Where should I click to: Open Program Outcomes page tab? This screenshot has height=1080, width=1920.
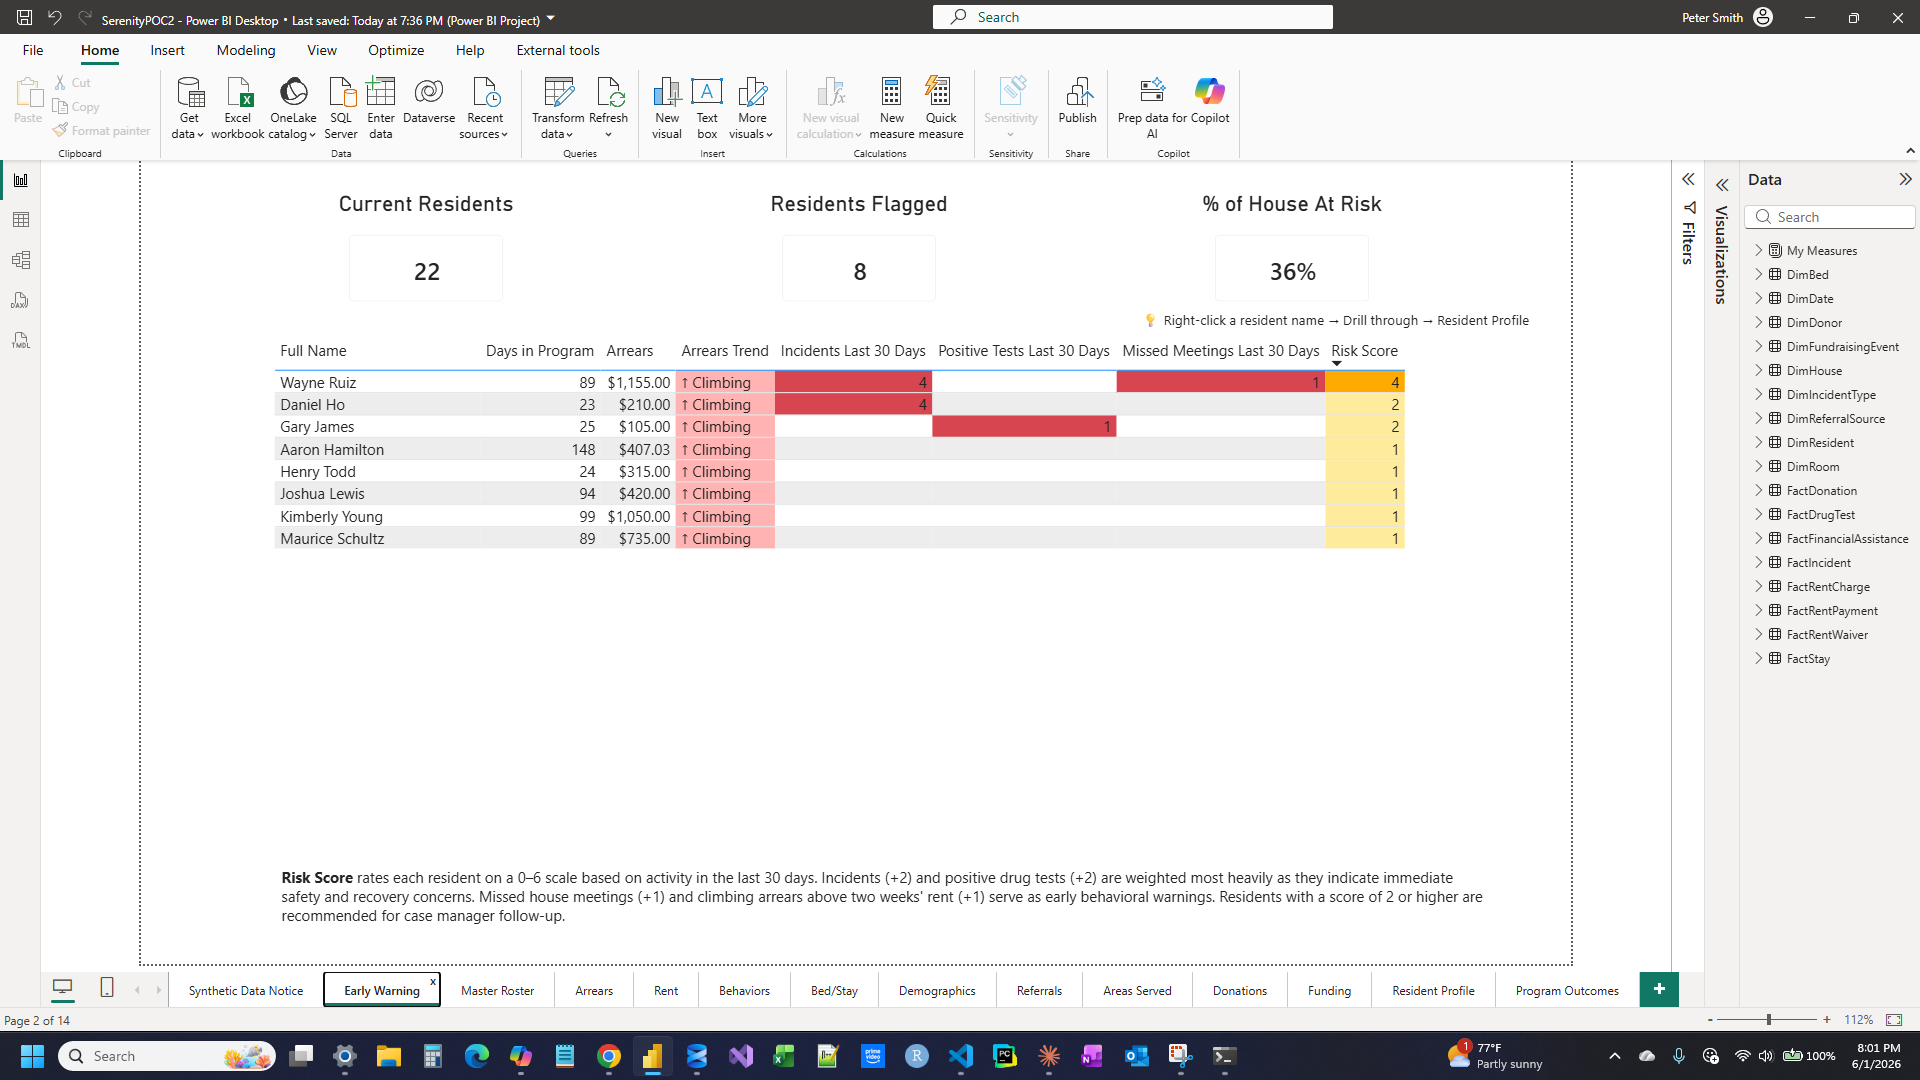pyautogui.click(x=1567, y=990)
